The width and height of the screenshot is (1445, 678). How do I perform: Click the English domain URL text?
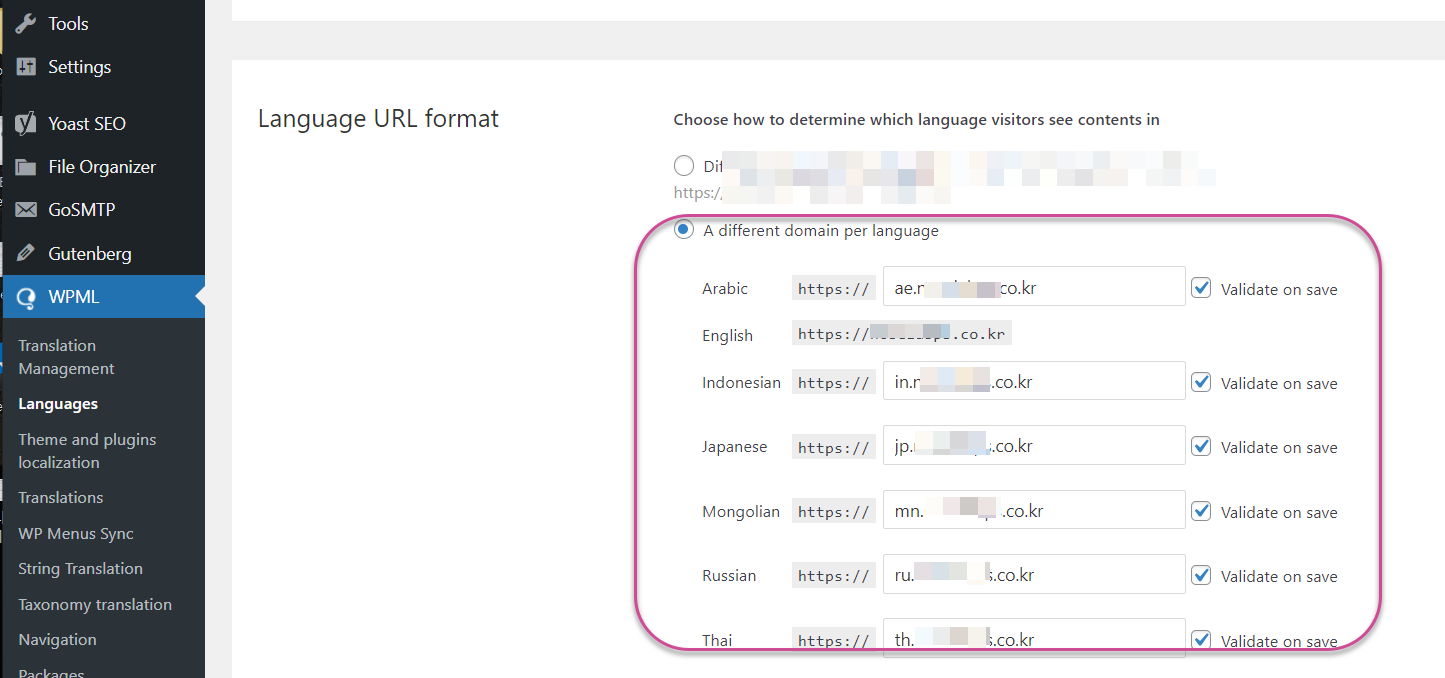point(902,334)
